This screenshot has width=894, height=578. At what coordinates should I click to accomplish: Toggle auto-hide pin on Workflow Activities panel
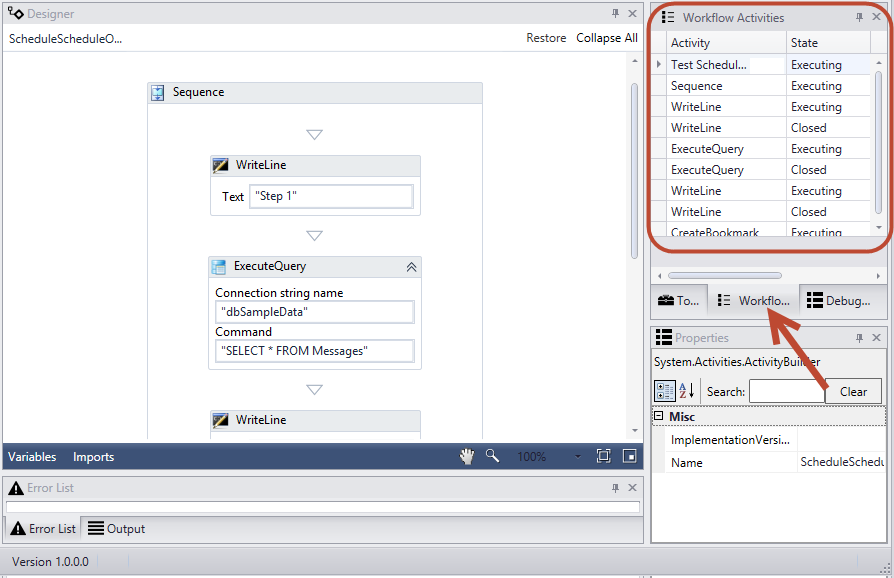[861, 17]
